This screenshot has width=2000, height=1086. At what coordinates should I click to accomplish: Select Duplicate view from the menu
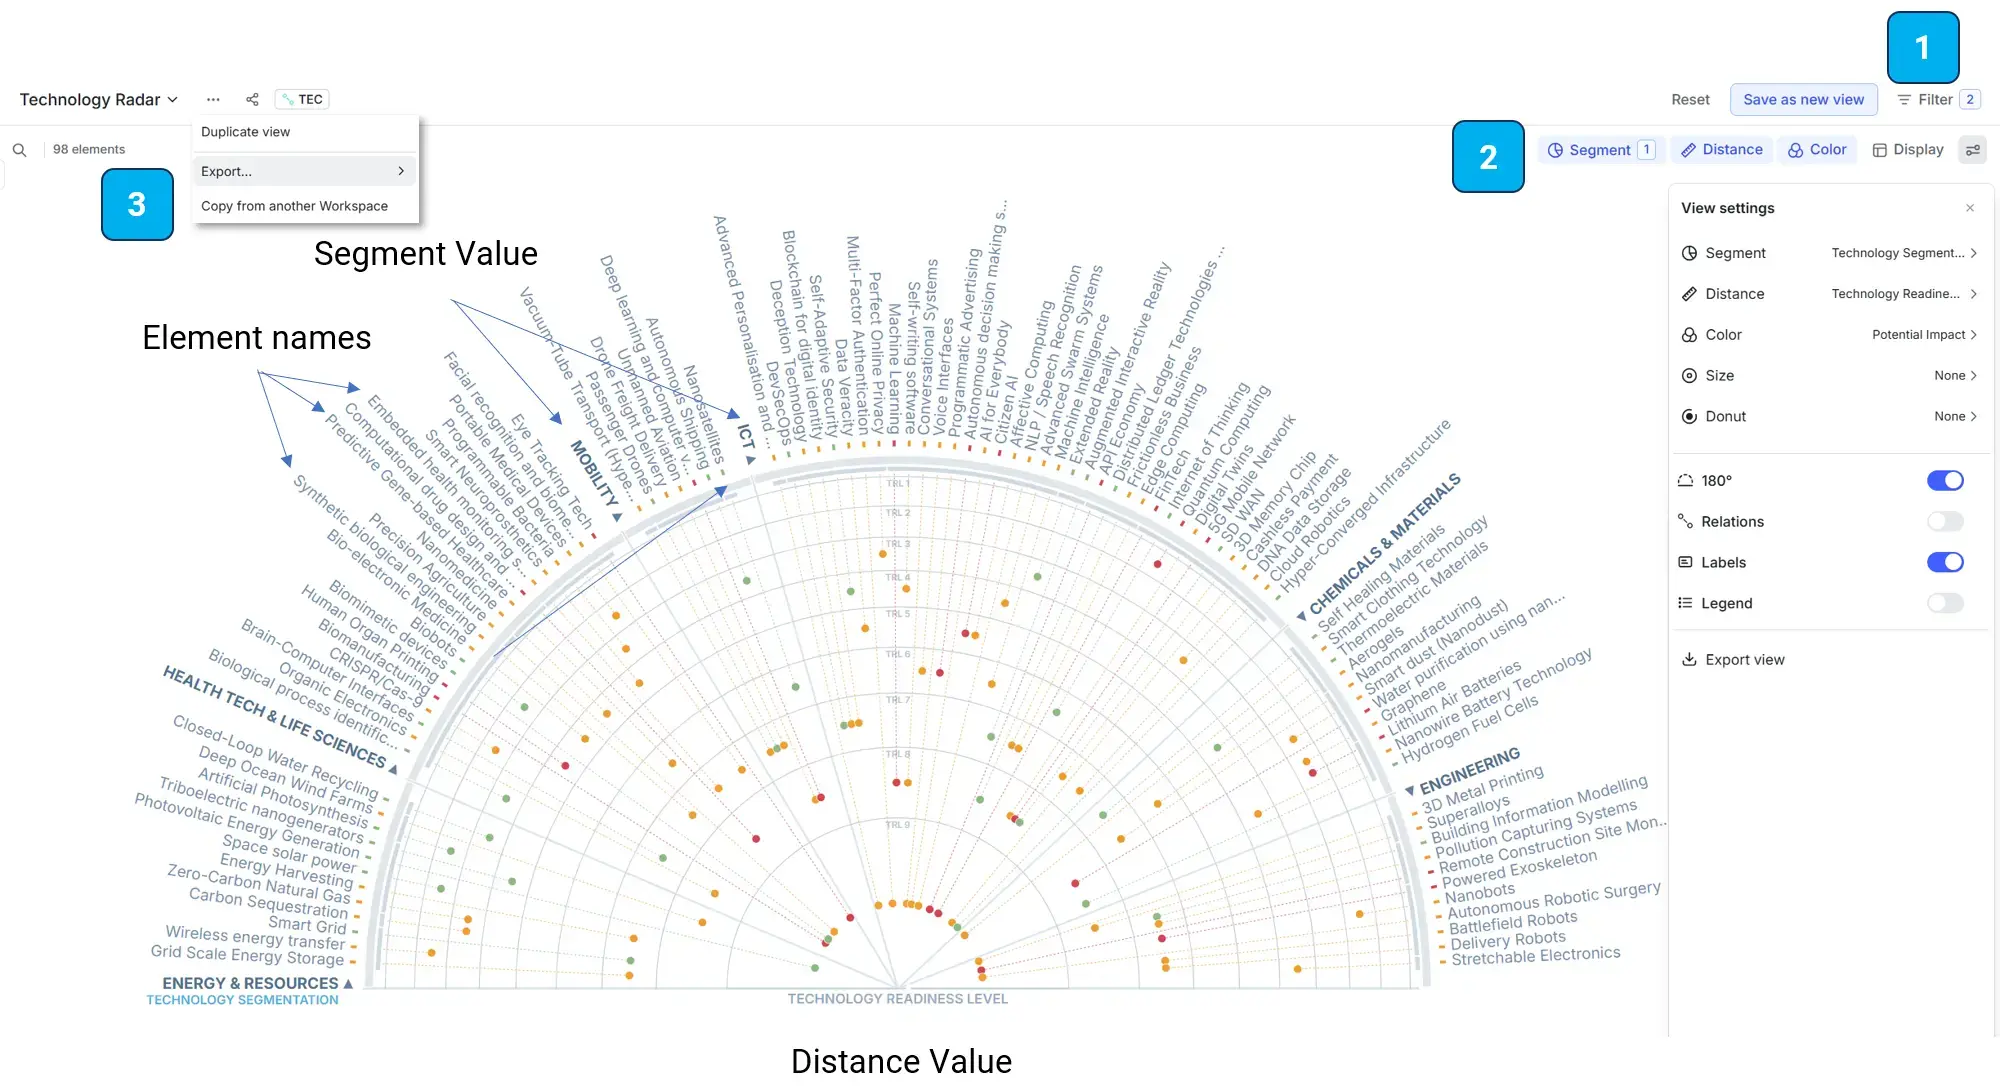point(246,132)
